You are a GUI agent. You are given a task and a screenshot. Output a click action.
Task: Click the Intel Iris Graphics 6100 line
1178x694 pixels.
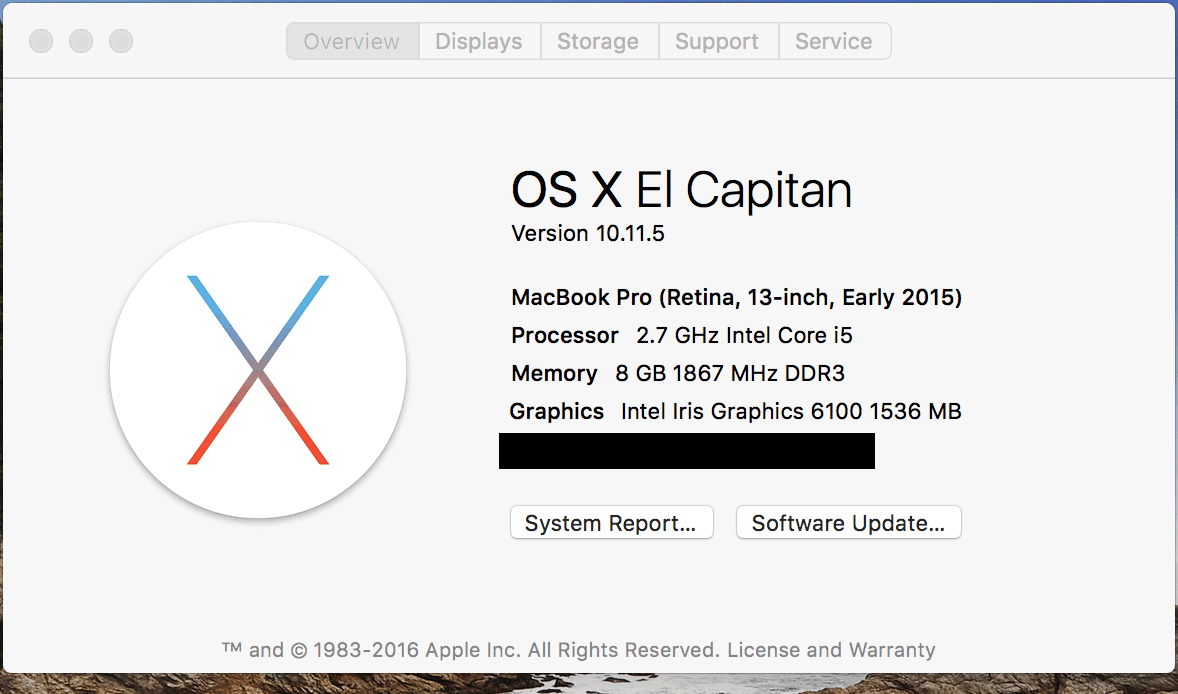[x=735, y=411]
